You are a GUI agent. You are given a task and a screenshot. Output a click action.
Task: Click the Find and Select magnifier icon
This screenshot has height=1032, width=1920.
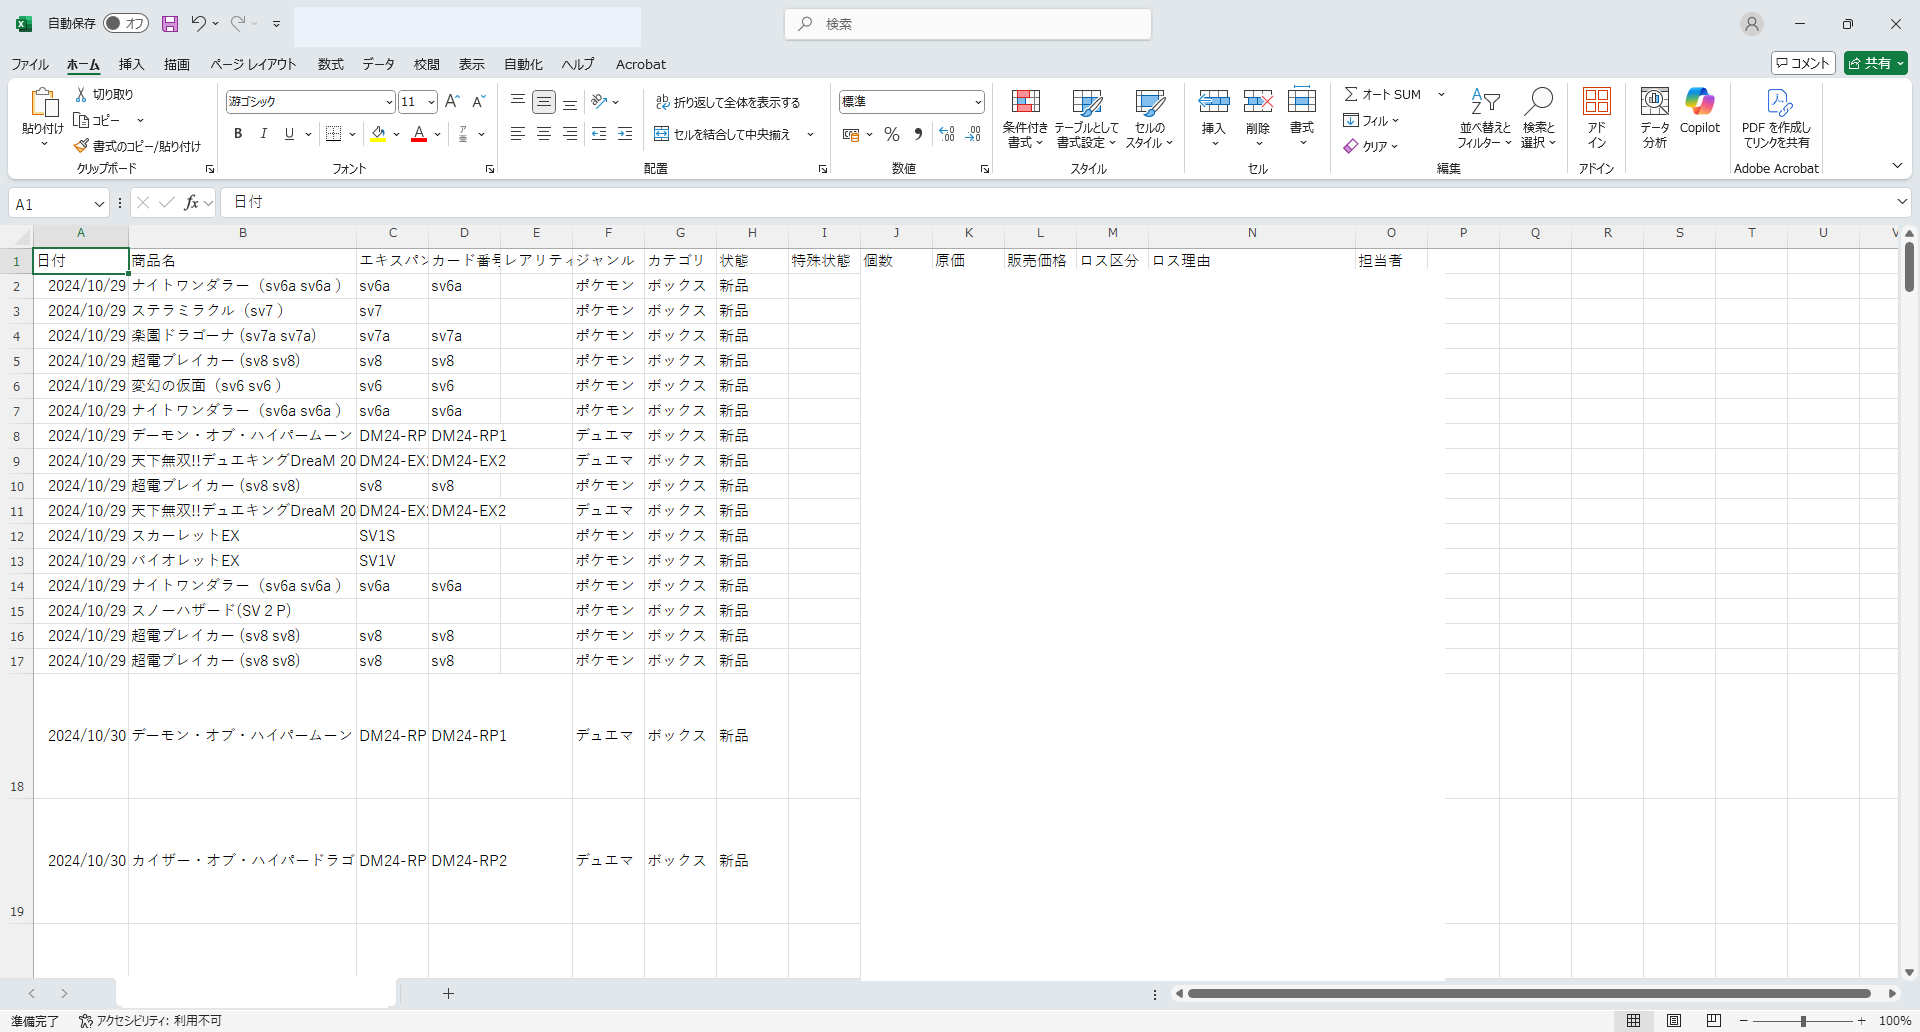tap(1538, 102)
